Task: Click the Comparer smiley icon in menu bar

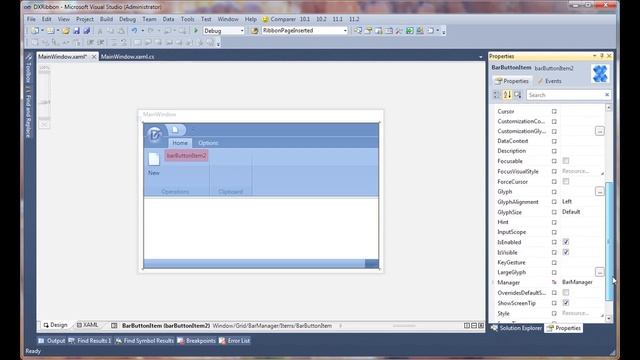Action: tap(265, 19)
